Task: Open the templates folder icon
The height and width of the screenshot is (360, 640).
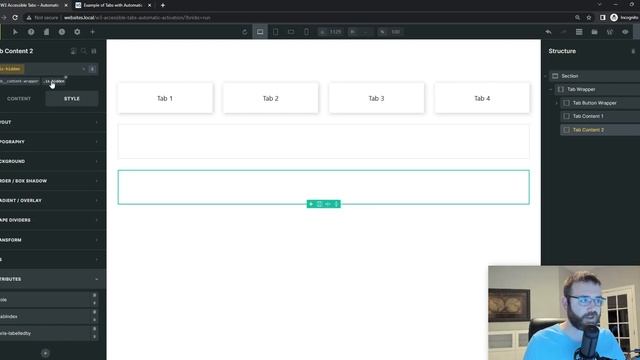Action: (x=594, y=32)
